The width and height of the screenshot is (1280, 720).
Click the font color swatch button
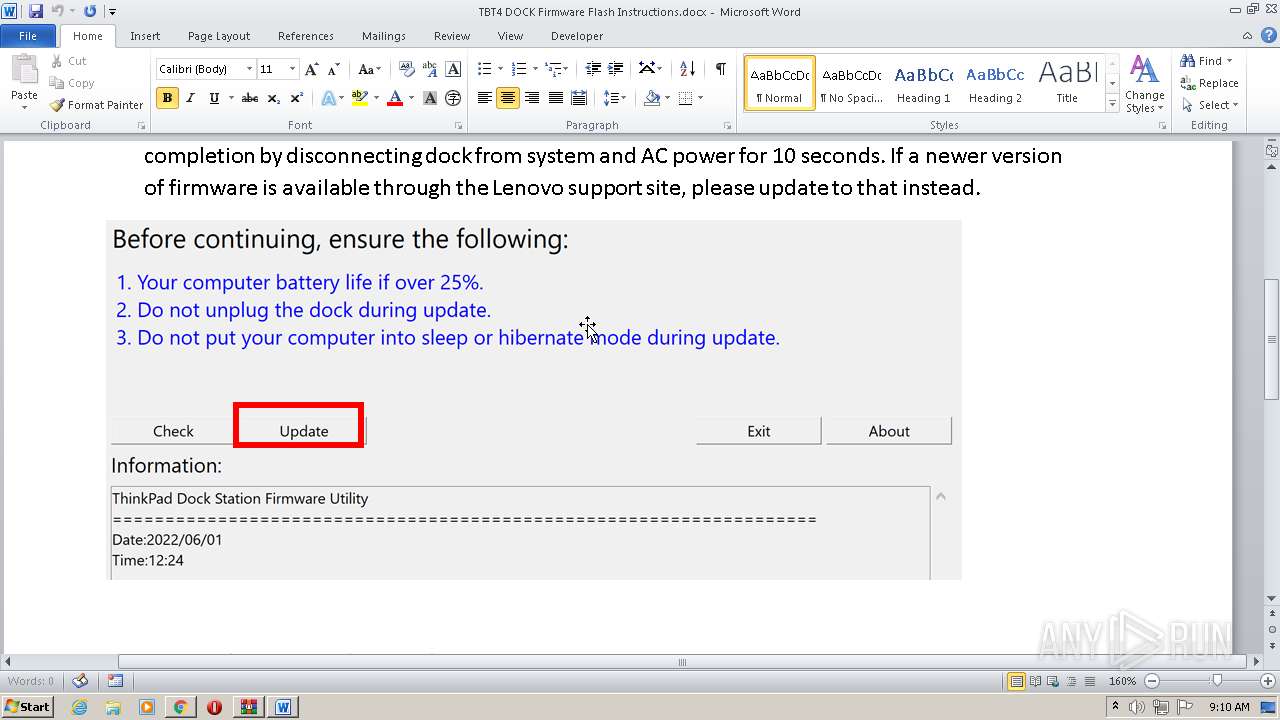click(x=395, y=98)
